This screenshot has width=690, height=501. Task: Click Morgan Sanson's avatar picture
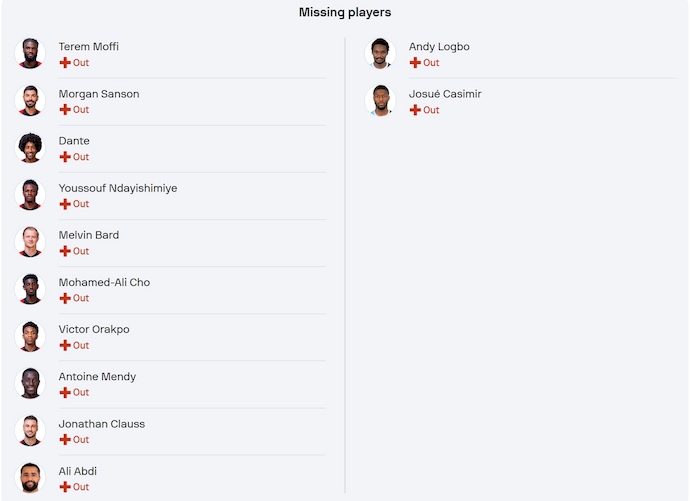(31, 101)
